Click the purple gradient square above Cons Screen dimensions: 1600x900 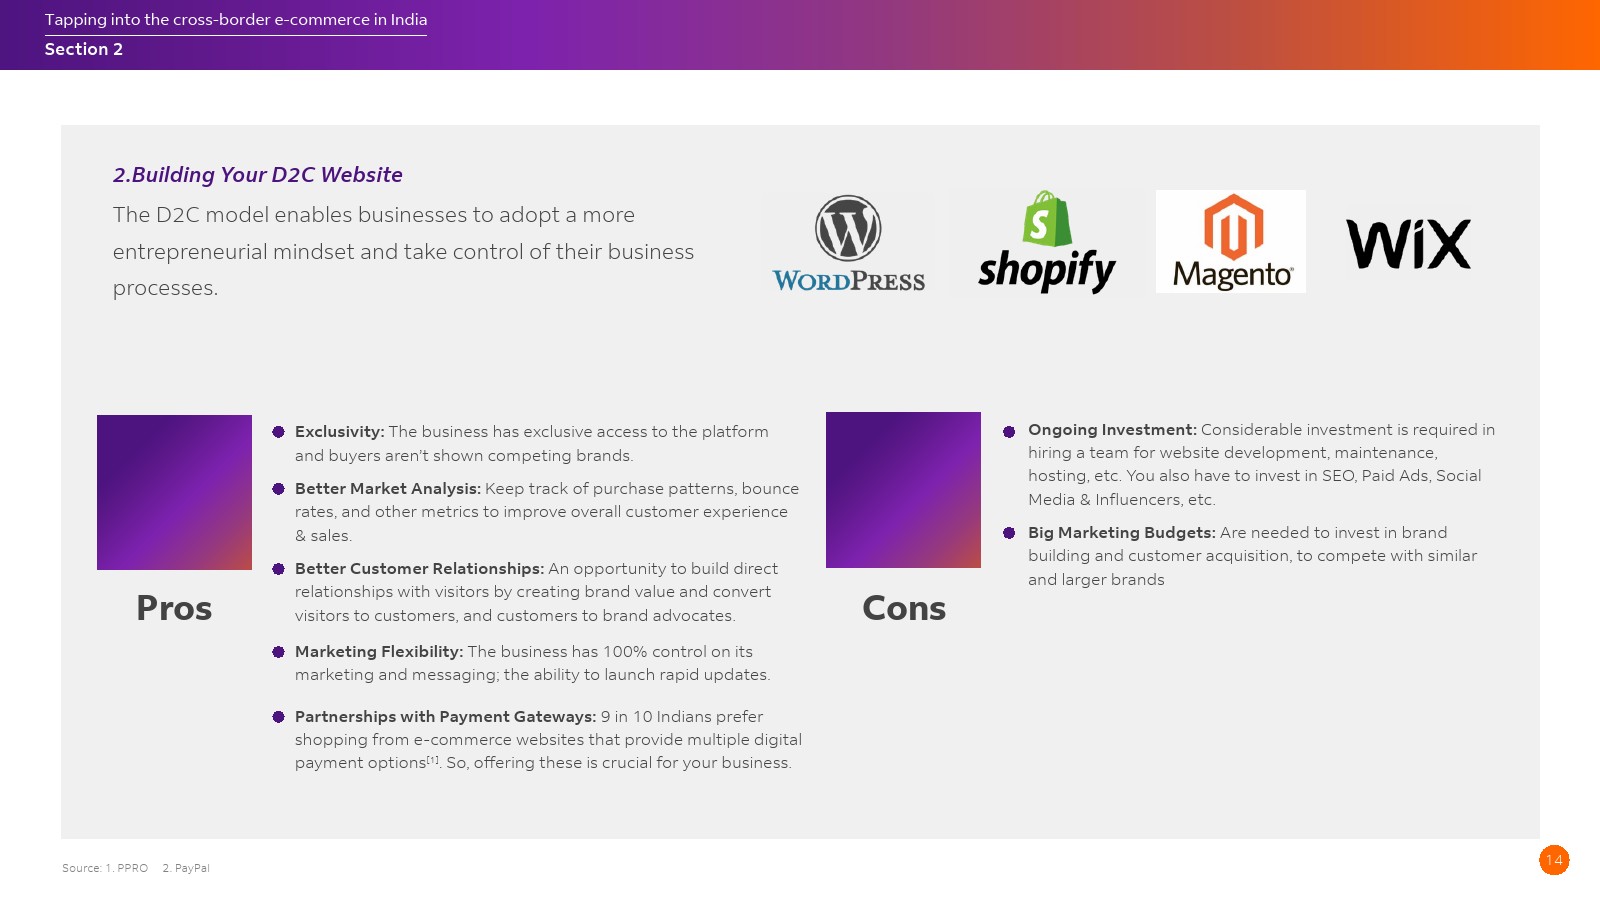(x=903, y=490)
